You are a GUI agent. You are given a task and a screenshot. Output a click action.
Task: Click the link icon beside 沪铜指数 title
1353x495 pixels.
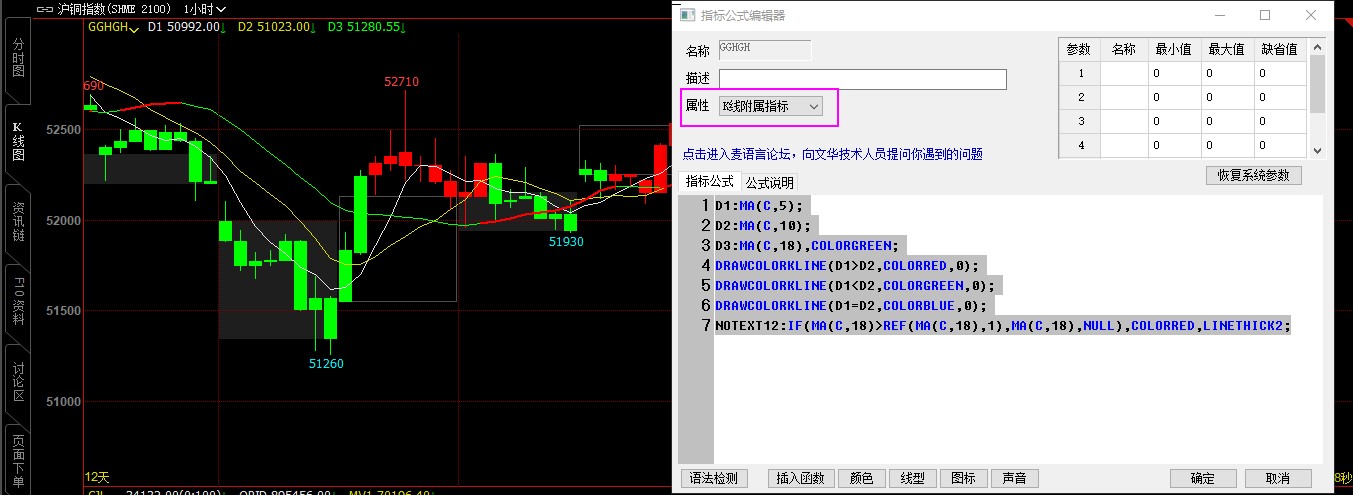pos(44,8)
